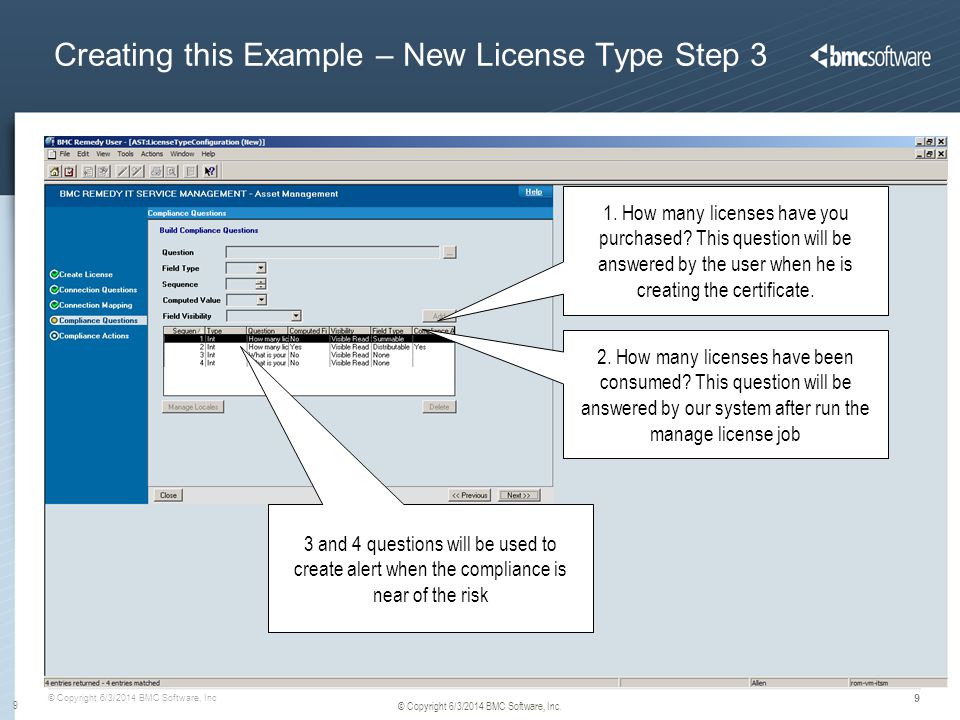The width and height of the screenshot is (960, 720).
Task: Go to Create License step
Action: (81, 274)
